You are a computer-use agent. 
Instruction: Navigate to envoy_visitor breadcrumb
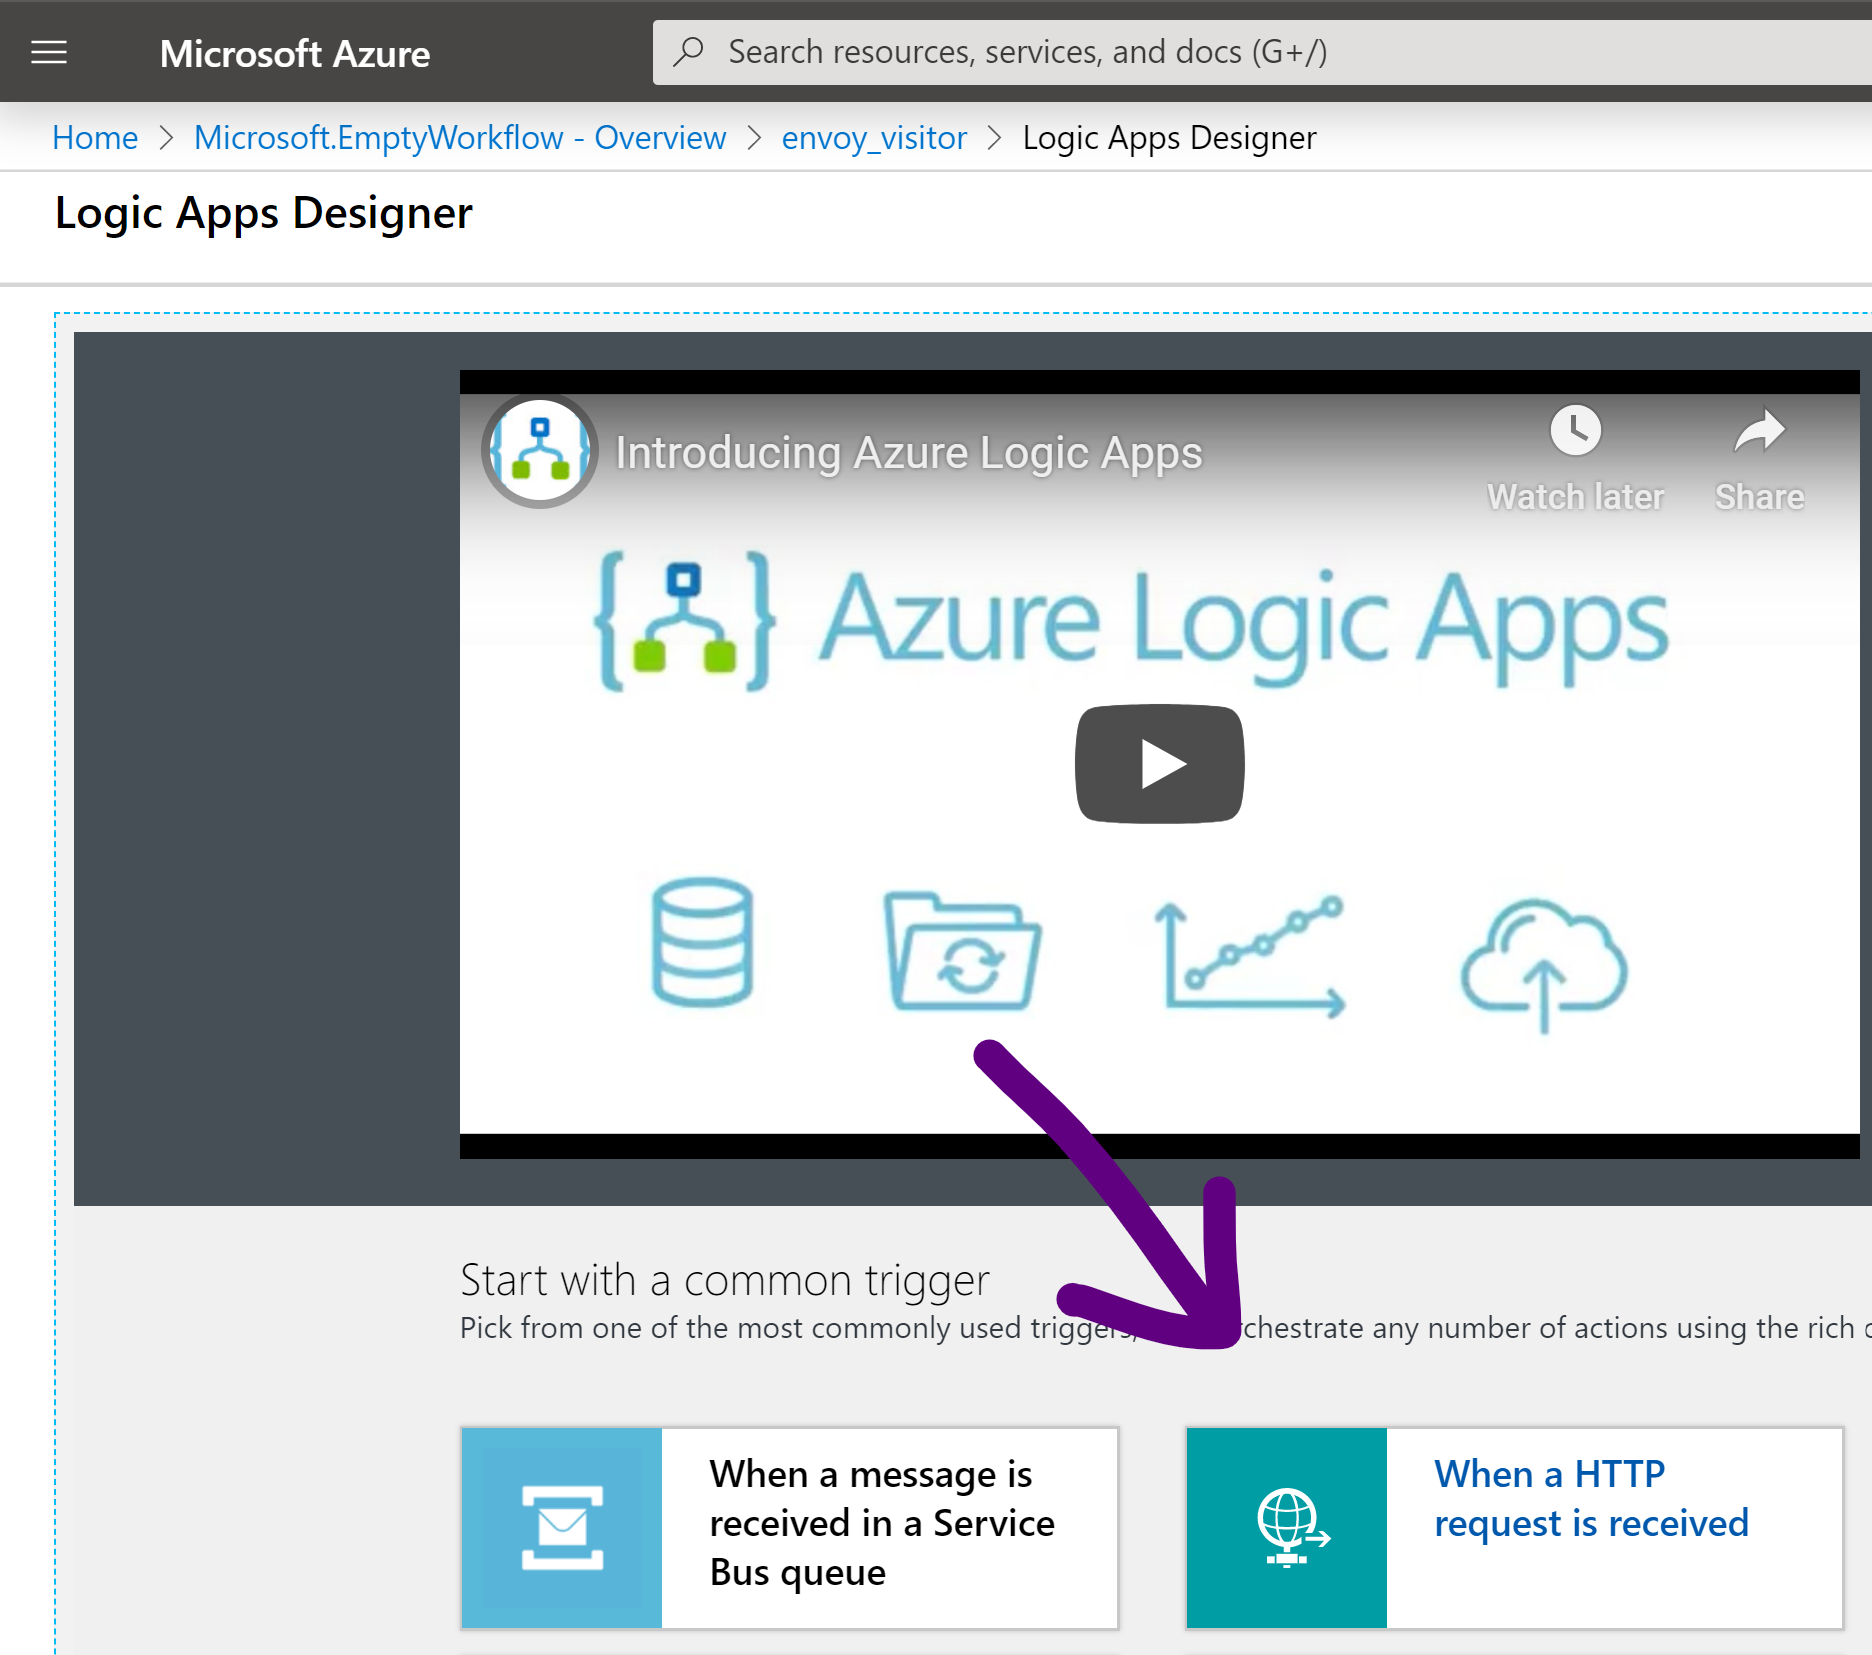pos(874,138)
